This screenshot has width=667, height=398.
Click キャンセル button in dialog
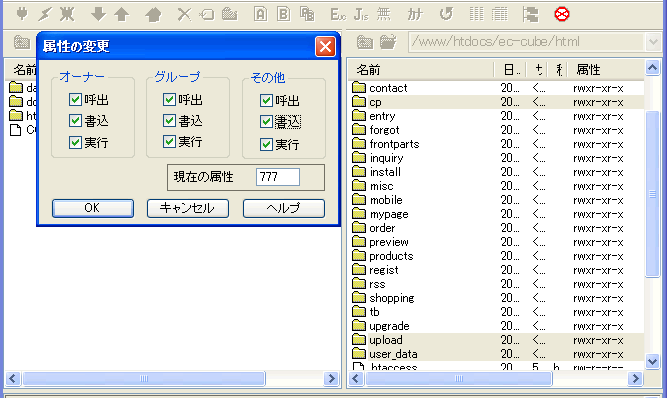tap(188, 208)
